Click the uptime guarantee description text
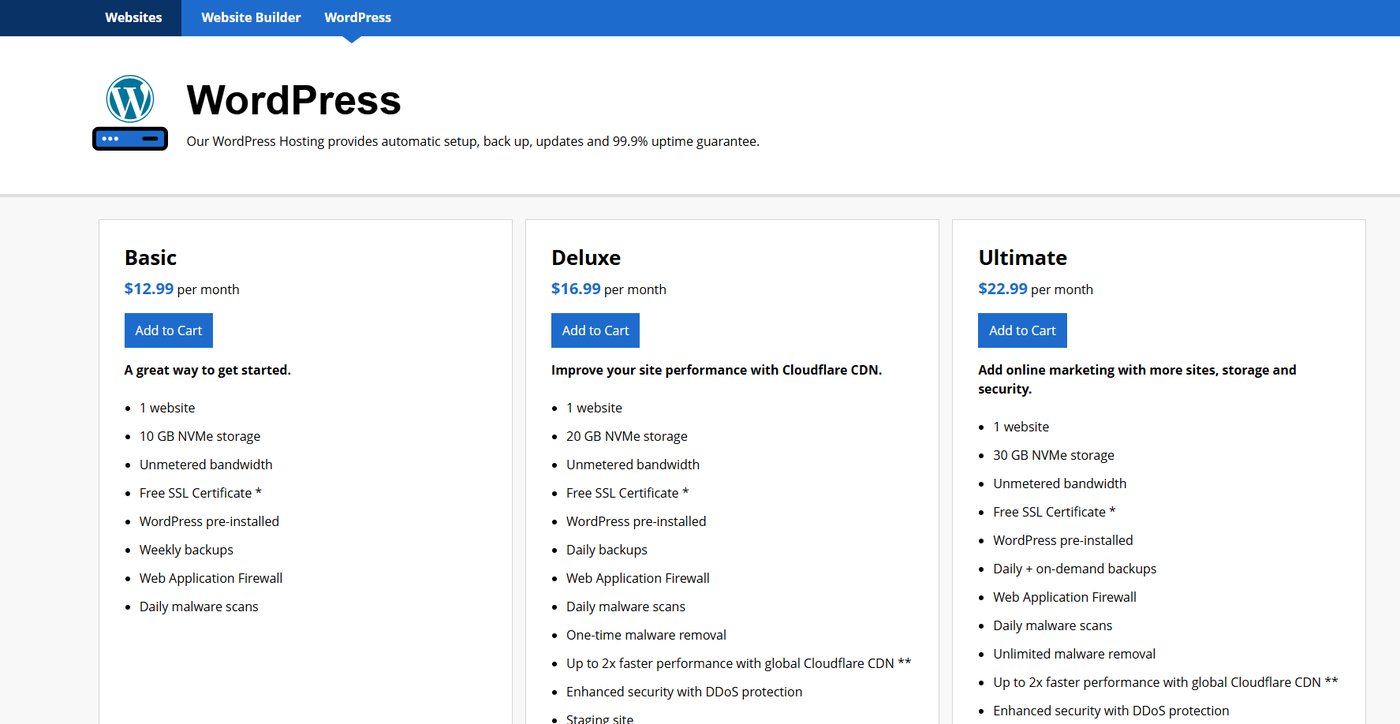 473,142
